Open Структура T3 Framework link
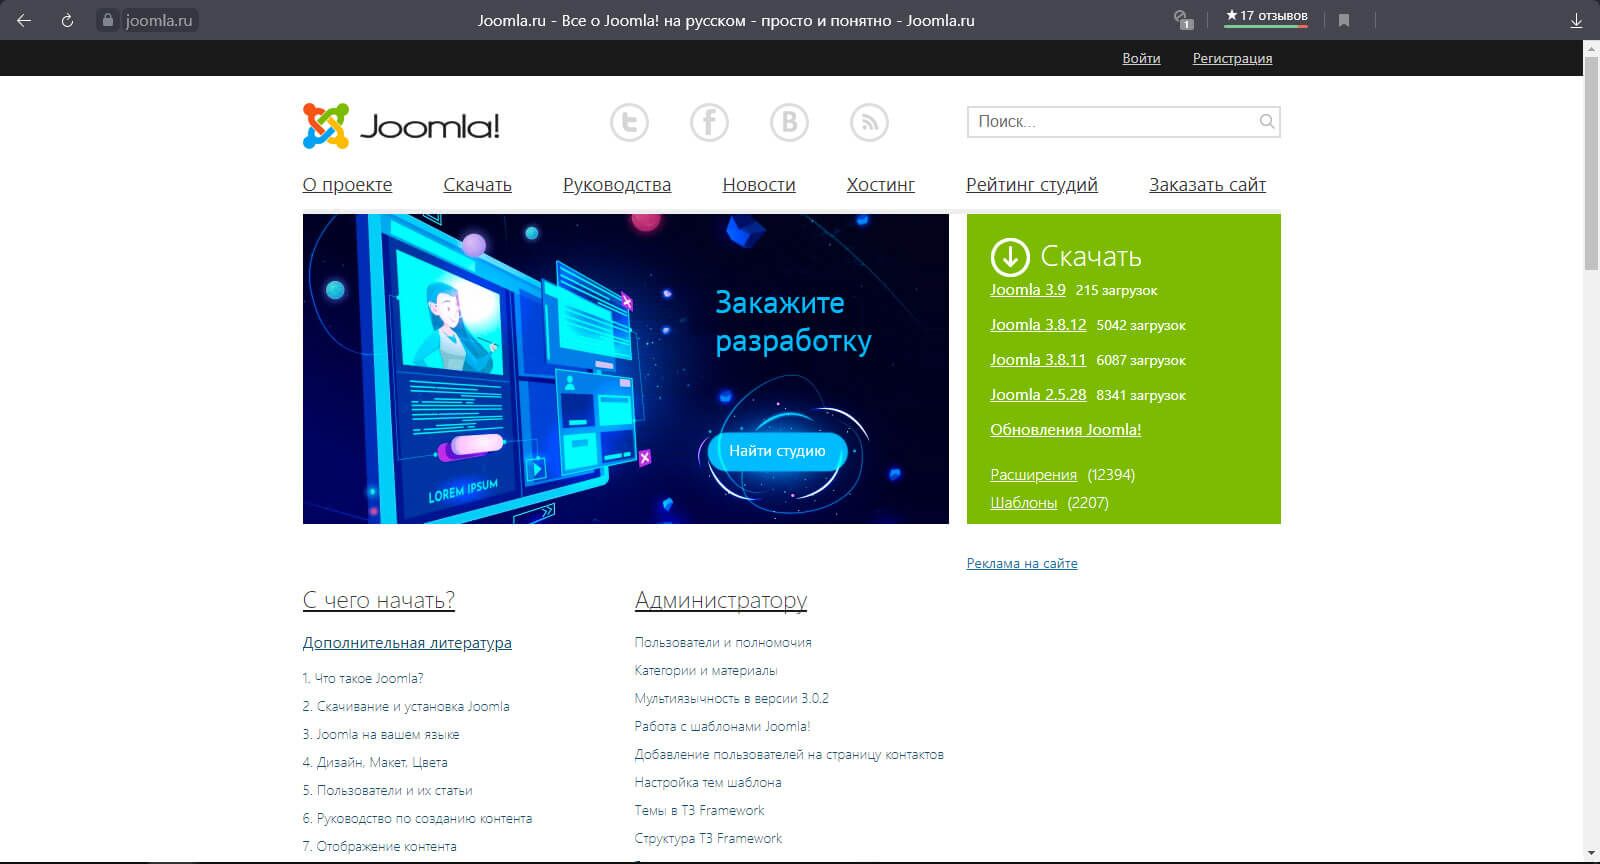 (708, 838)
